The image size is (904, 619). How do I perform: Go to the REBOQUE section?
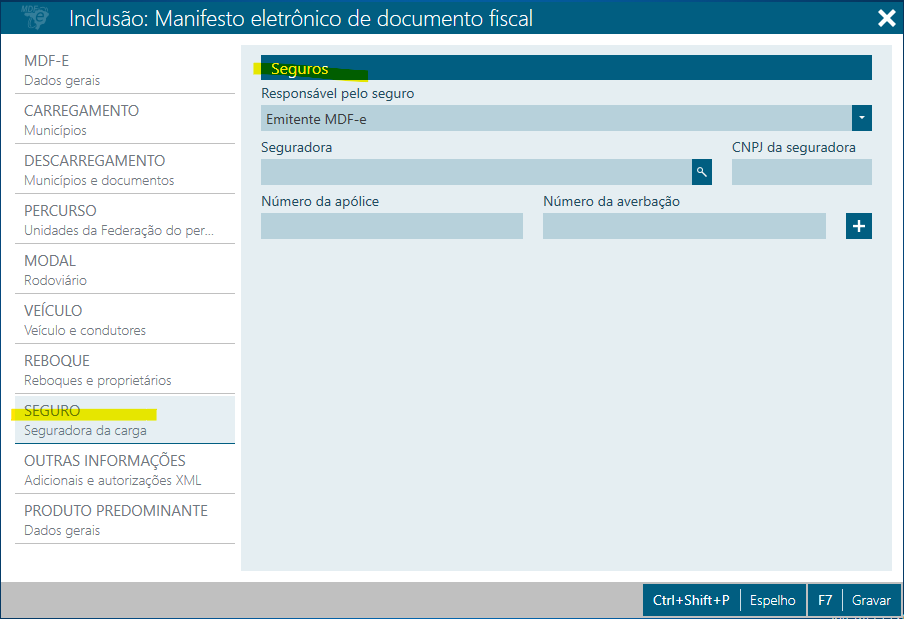coord(125,370)
